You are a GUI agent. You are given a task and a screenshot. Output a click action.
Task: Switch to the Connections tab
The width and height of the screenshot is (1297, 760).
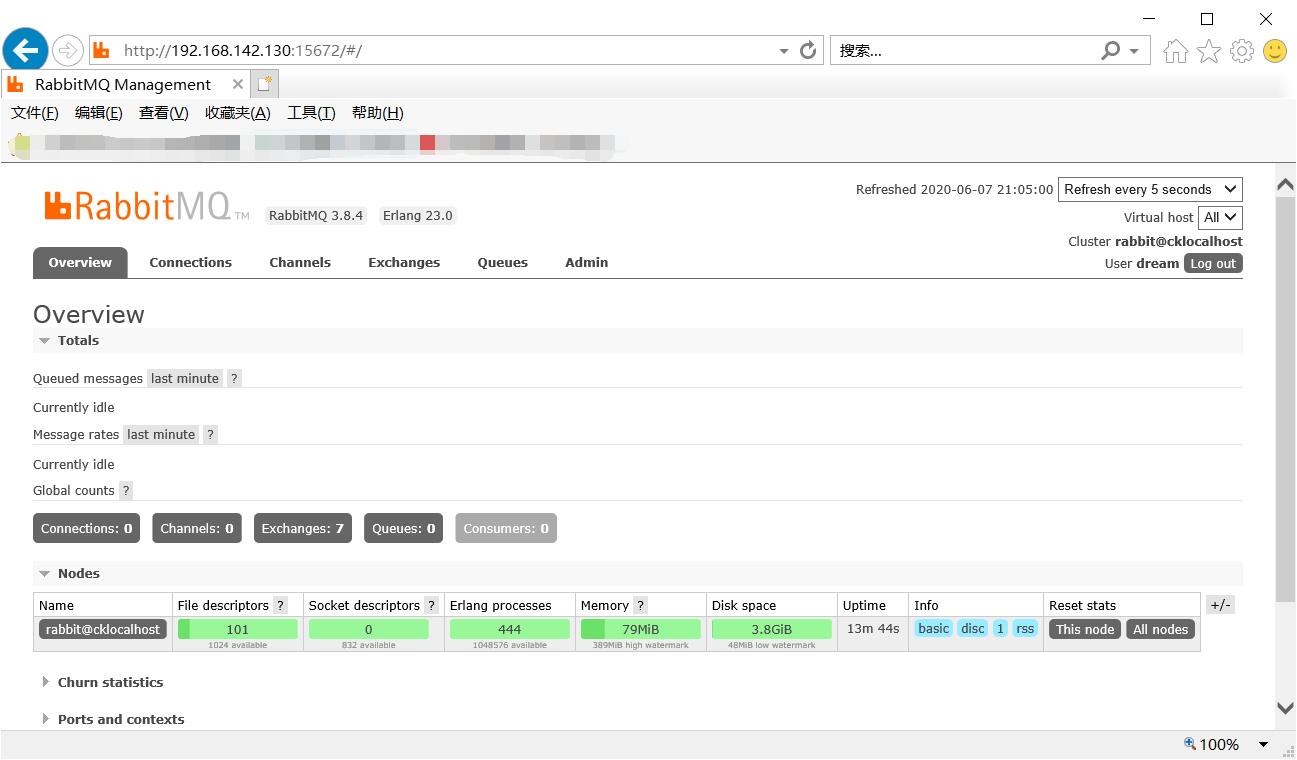(x=191, y=262)
